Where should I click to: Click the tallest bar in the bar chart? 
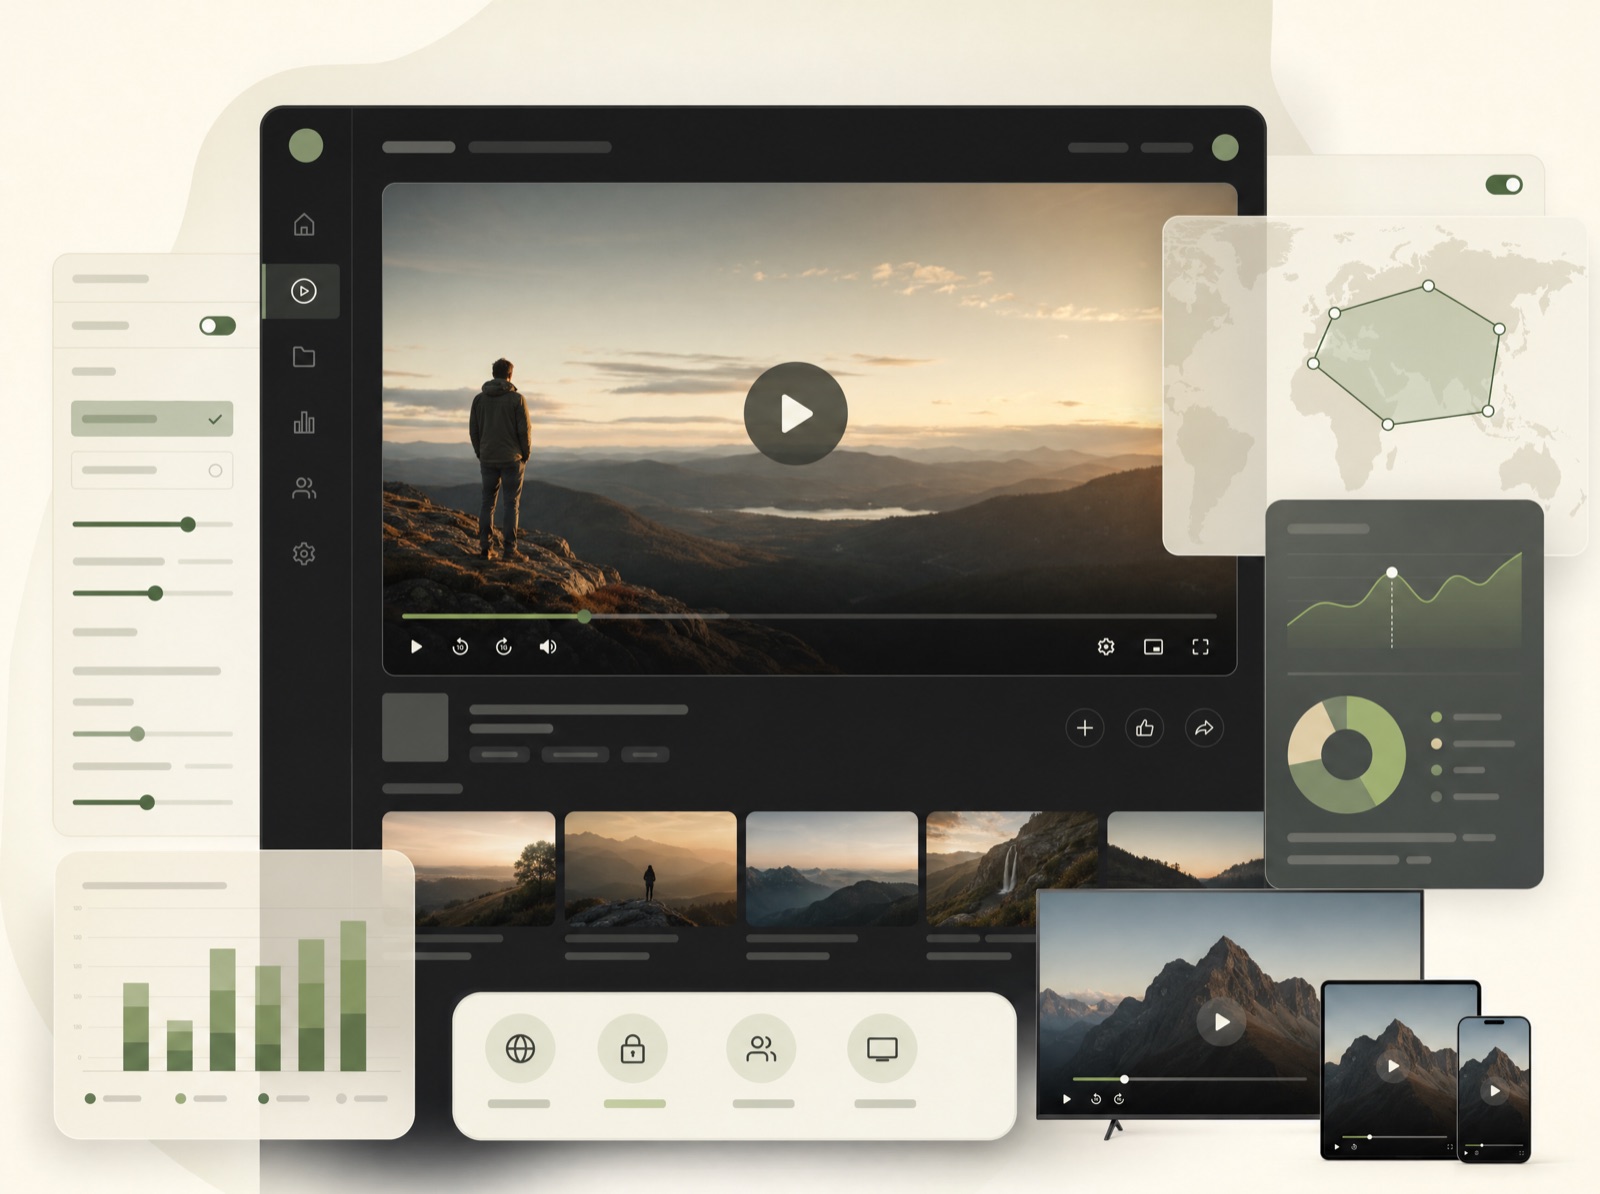click(353, 996)
